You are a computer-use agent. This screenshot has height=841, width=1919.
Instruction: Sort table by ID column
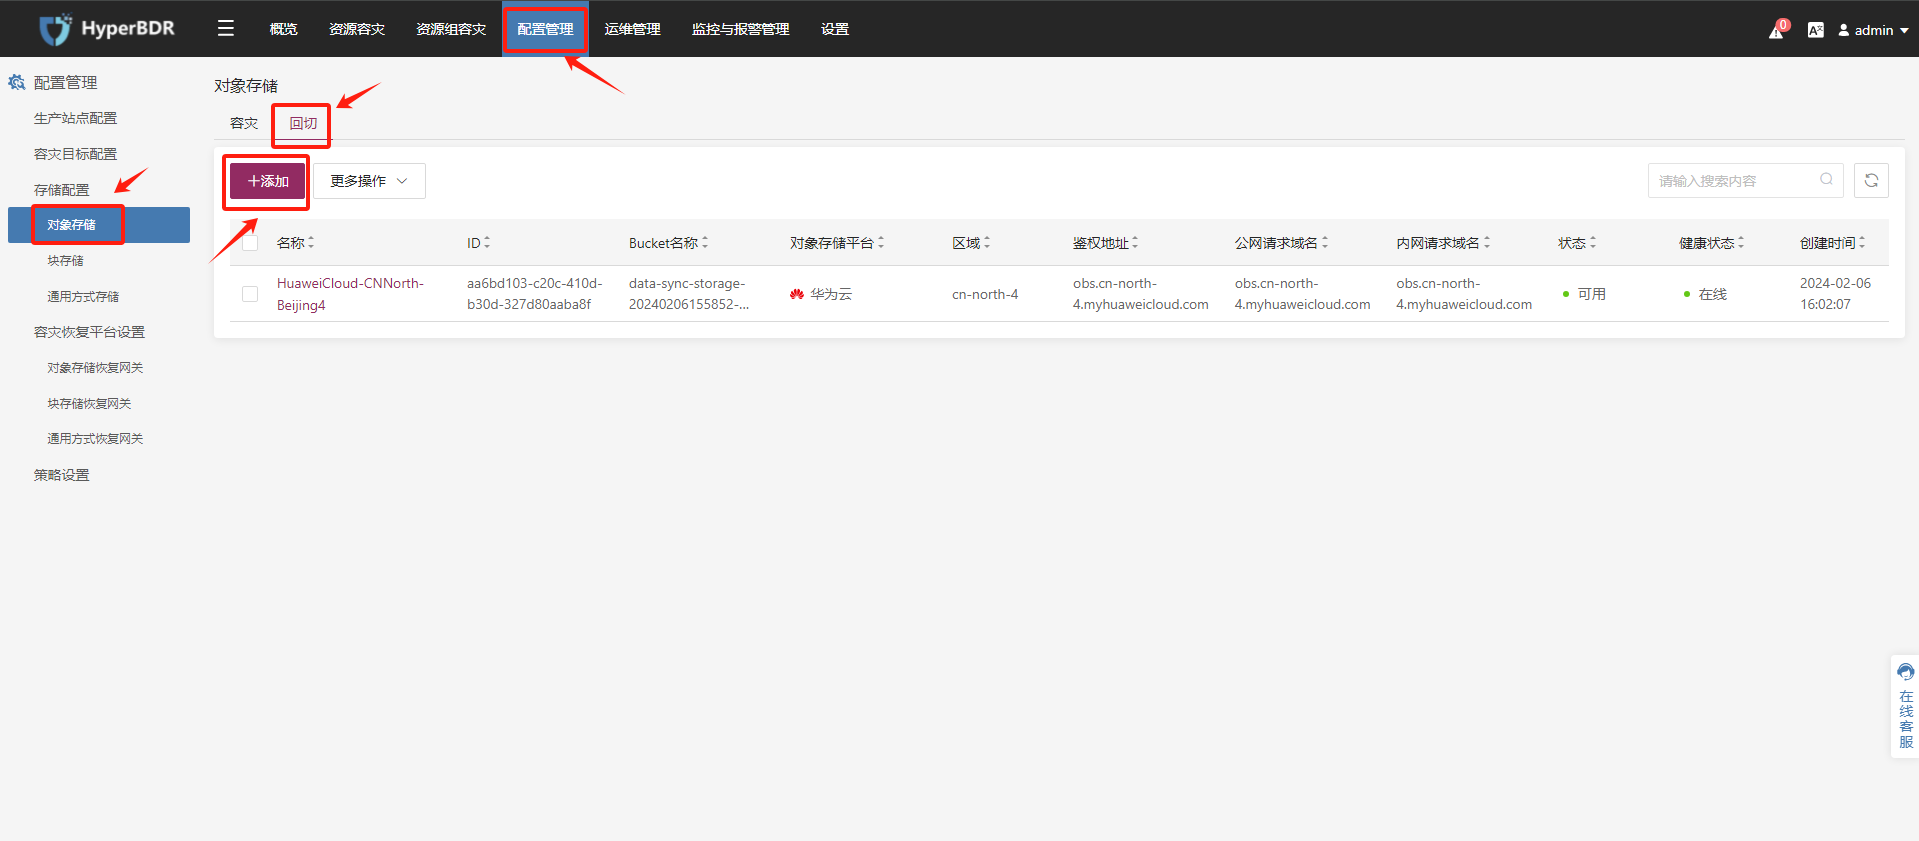click(x=487, y=243)
